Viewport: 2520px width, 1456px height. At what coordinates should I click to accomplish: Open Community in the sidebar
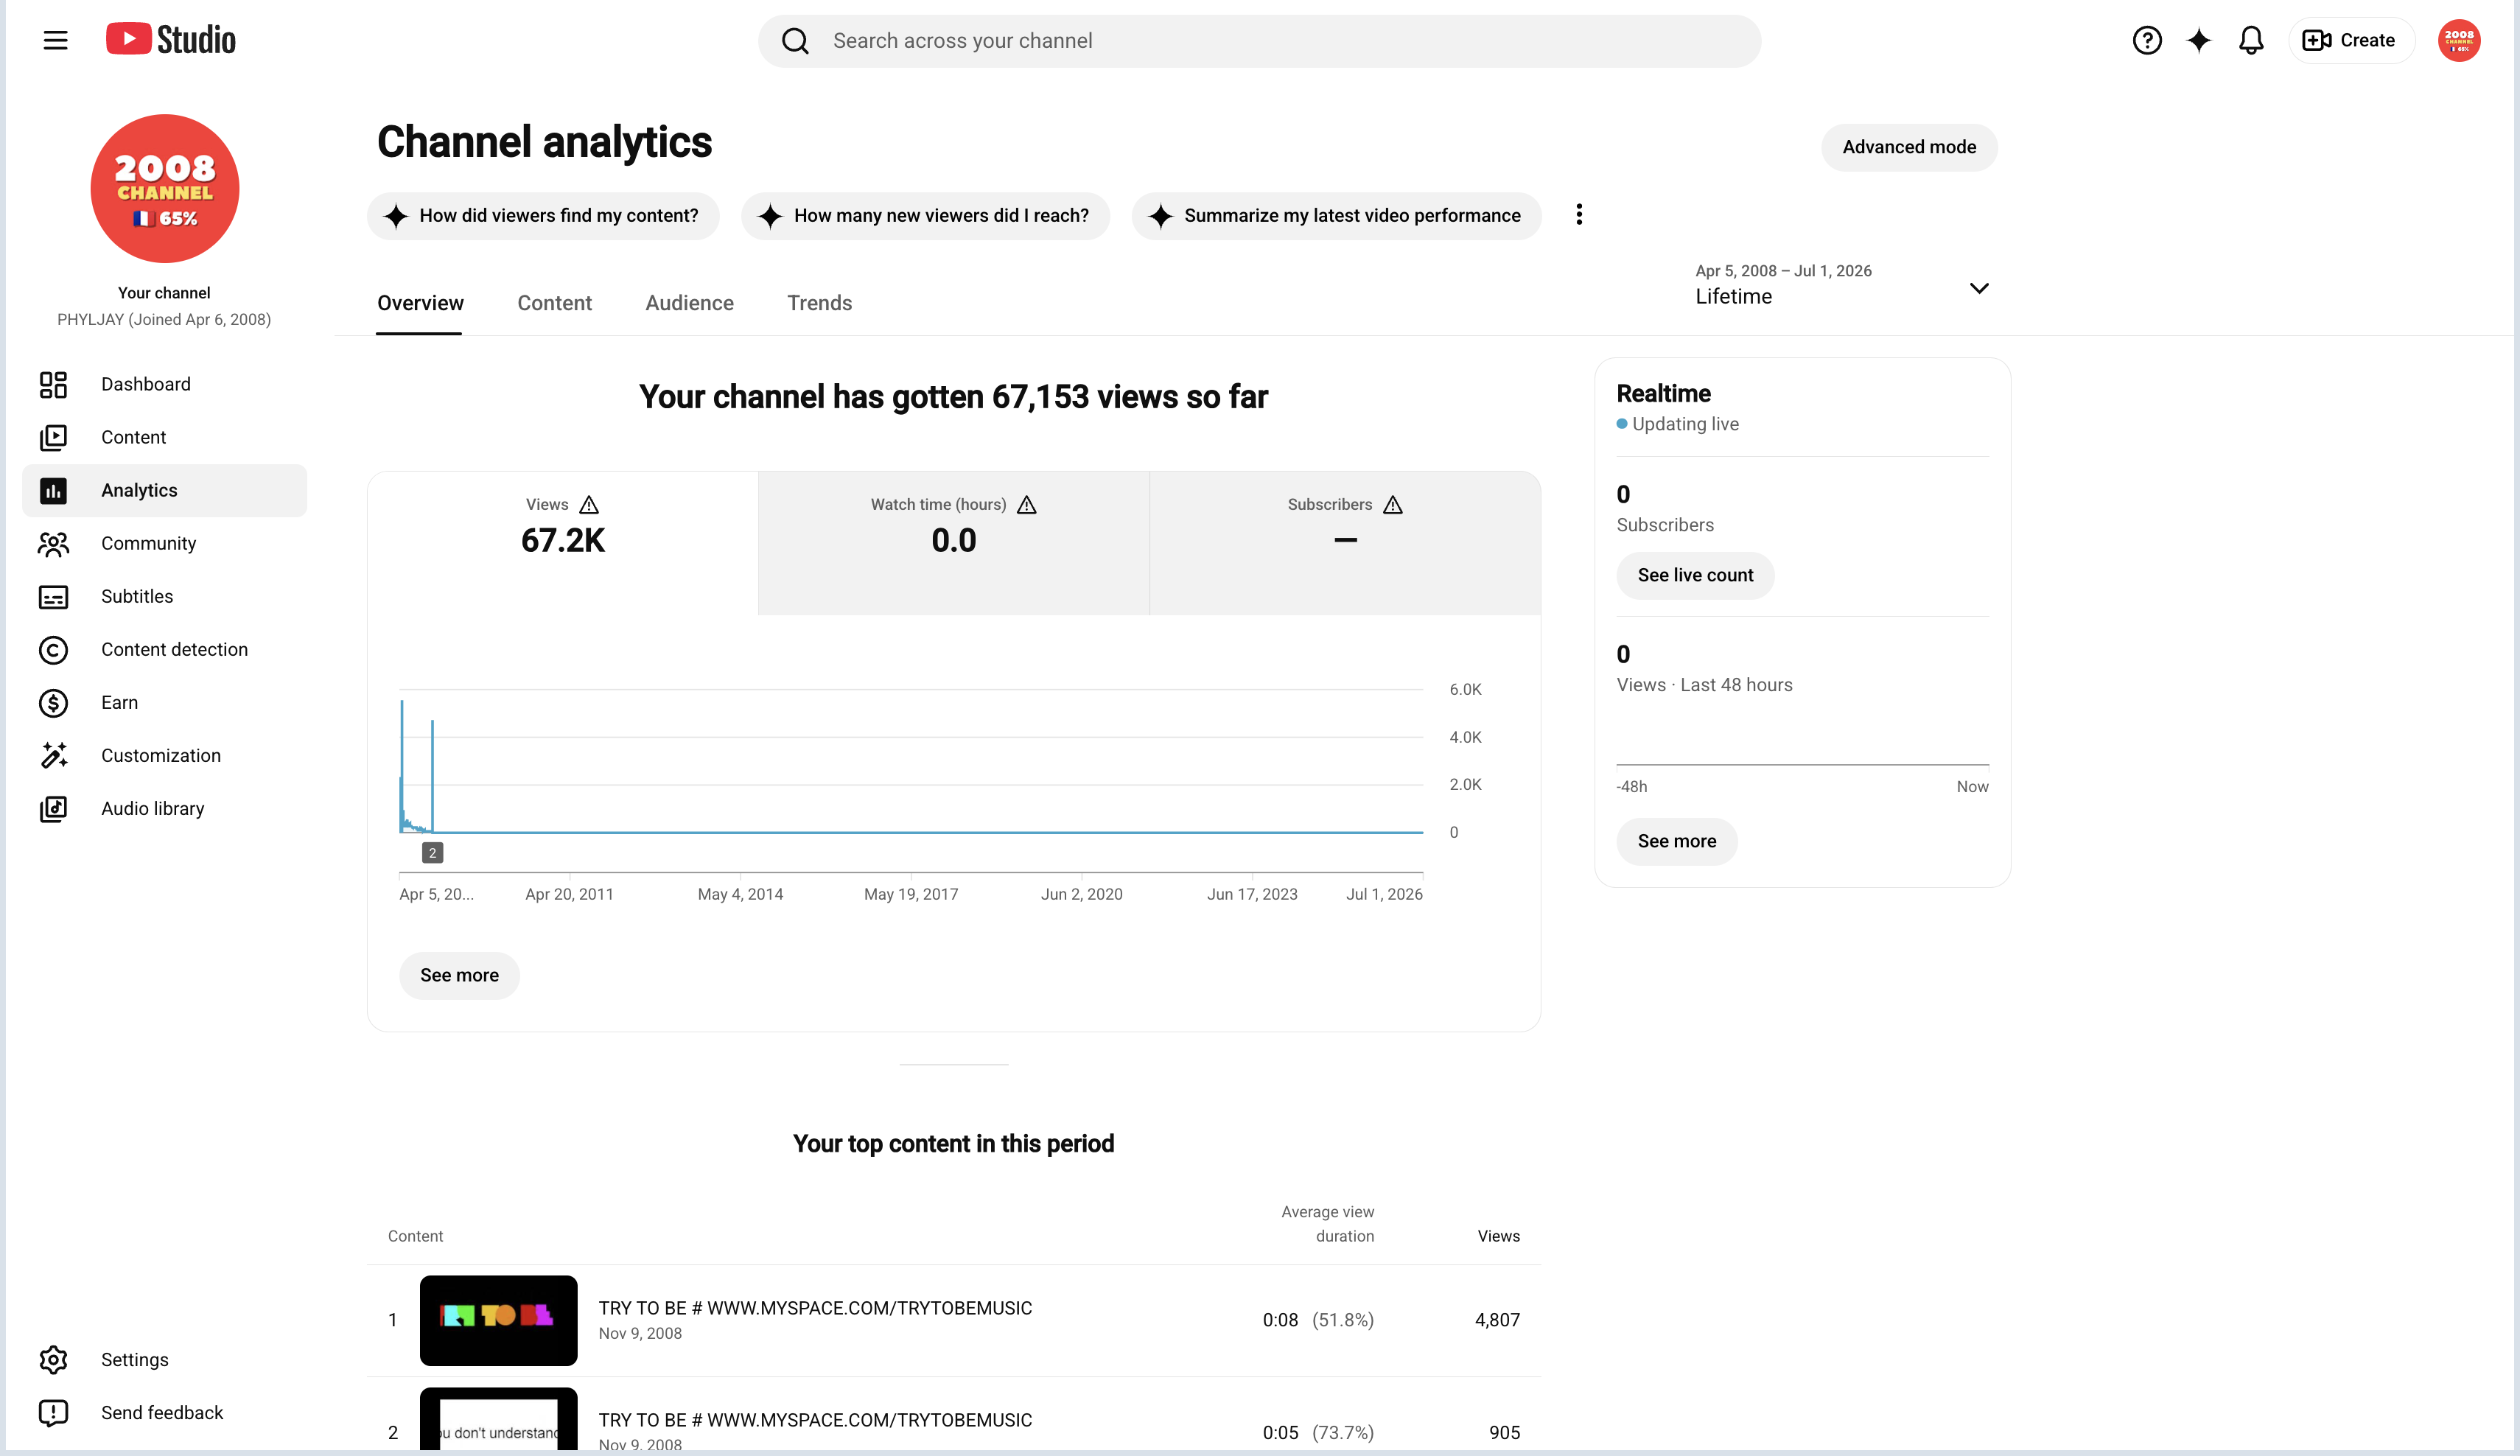coord(164,543)
